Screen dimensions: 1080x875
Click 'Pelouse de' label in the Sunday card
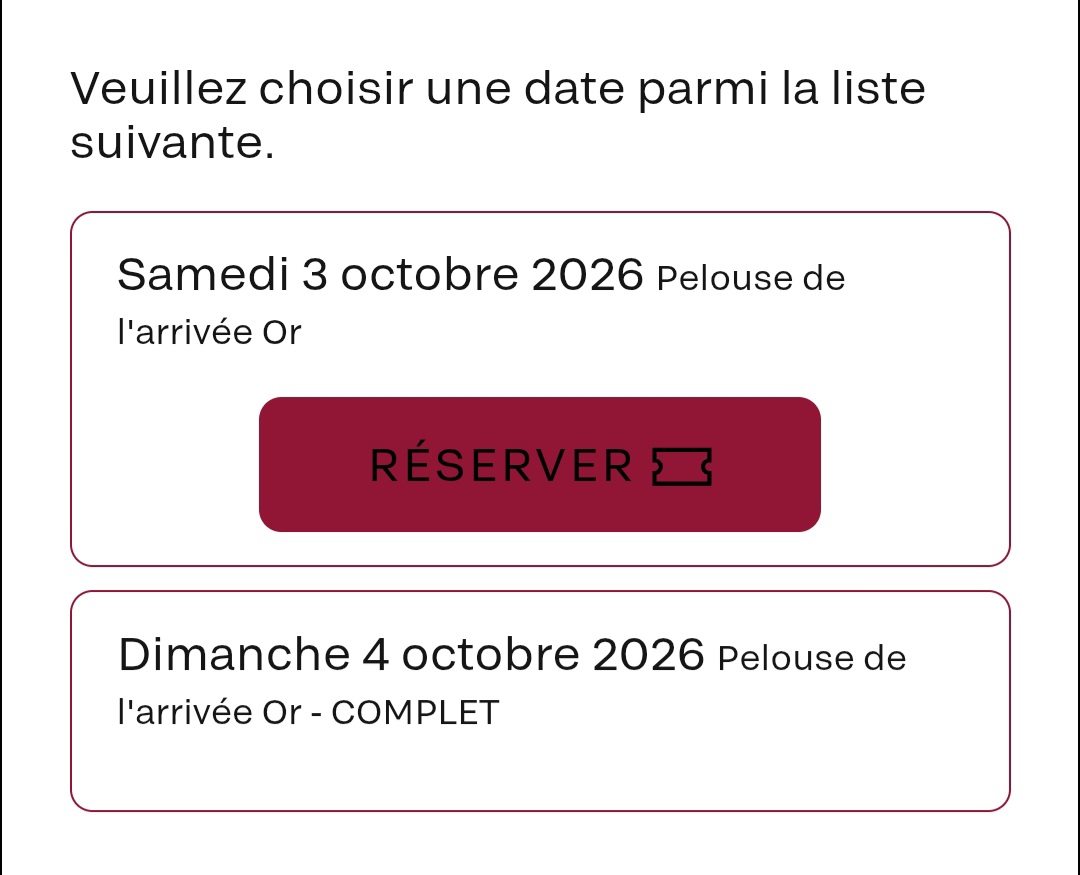point(811,658)
